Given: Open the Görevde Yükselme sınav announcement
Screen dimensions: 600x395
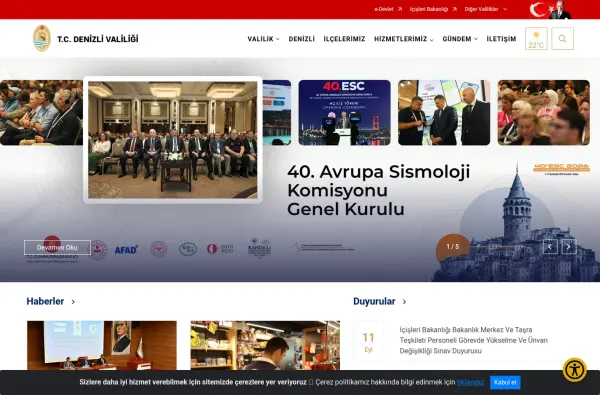Looking at the screenshot, I should point(473,340).
